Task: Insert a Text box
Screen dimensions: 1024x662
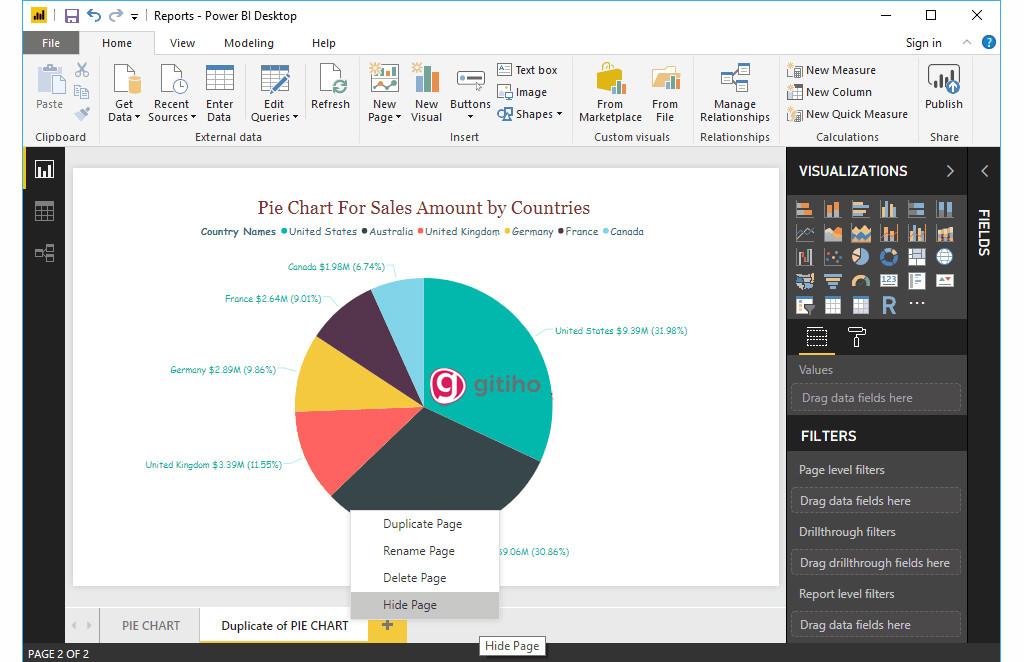Action: 527,70
